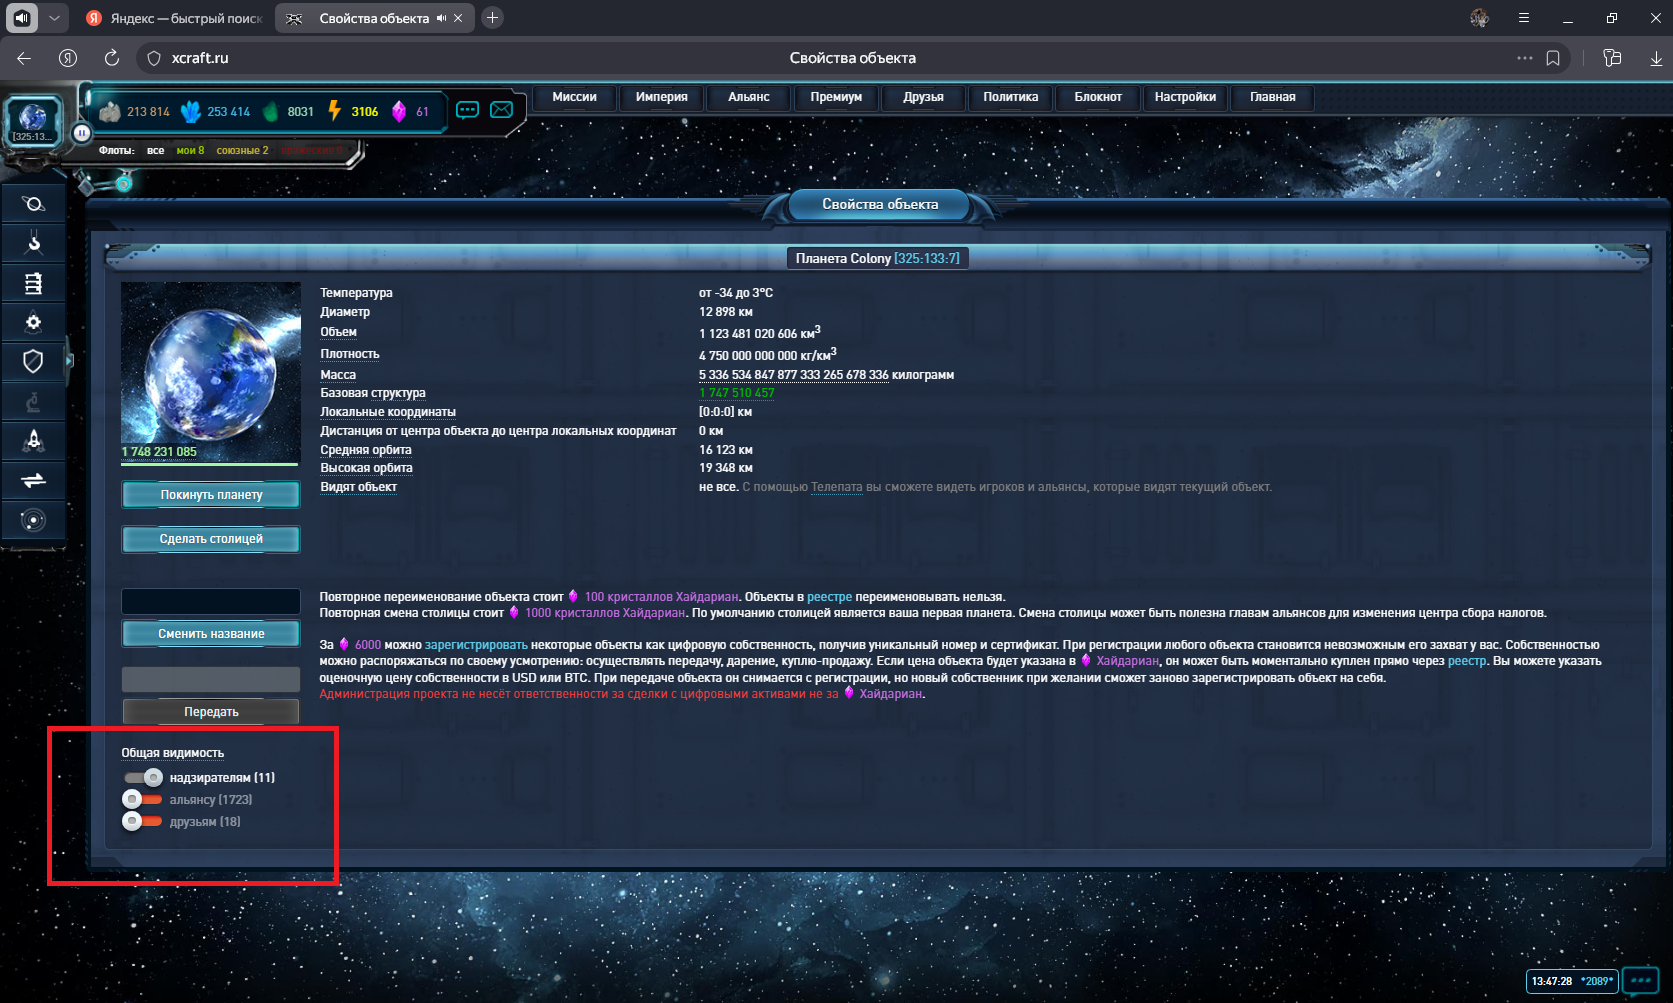Expand the left sidebar arrow handle
The image size is (1673, 1003).
click(x=69, y=360)
